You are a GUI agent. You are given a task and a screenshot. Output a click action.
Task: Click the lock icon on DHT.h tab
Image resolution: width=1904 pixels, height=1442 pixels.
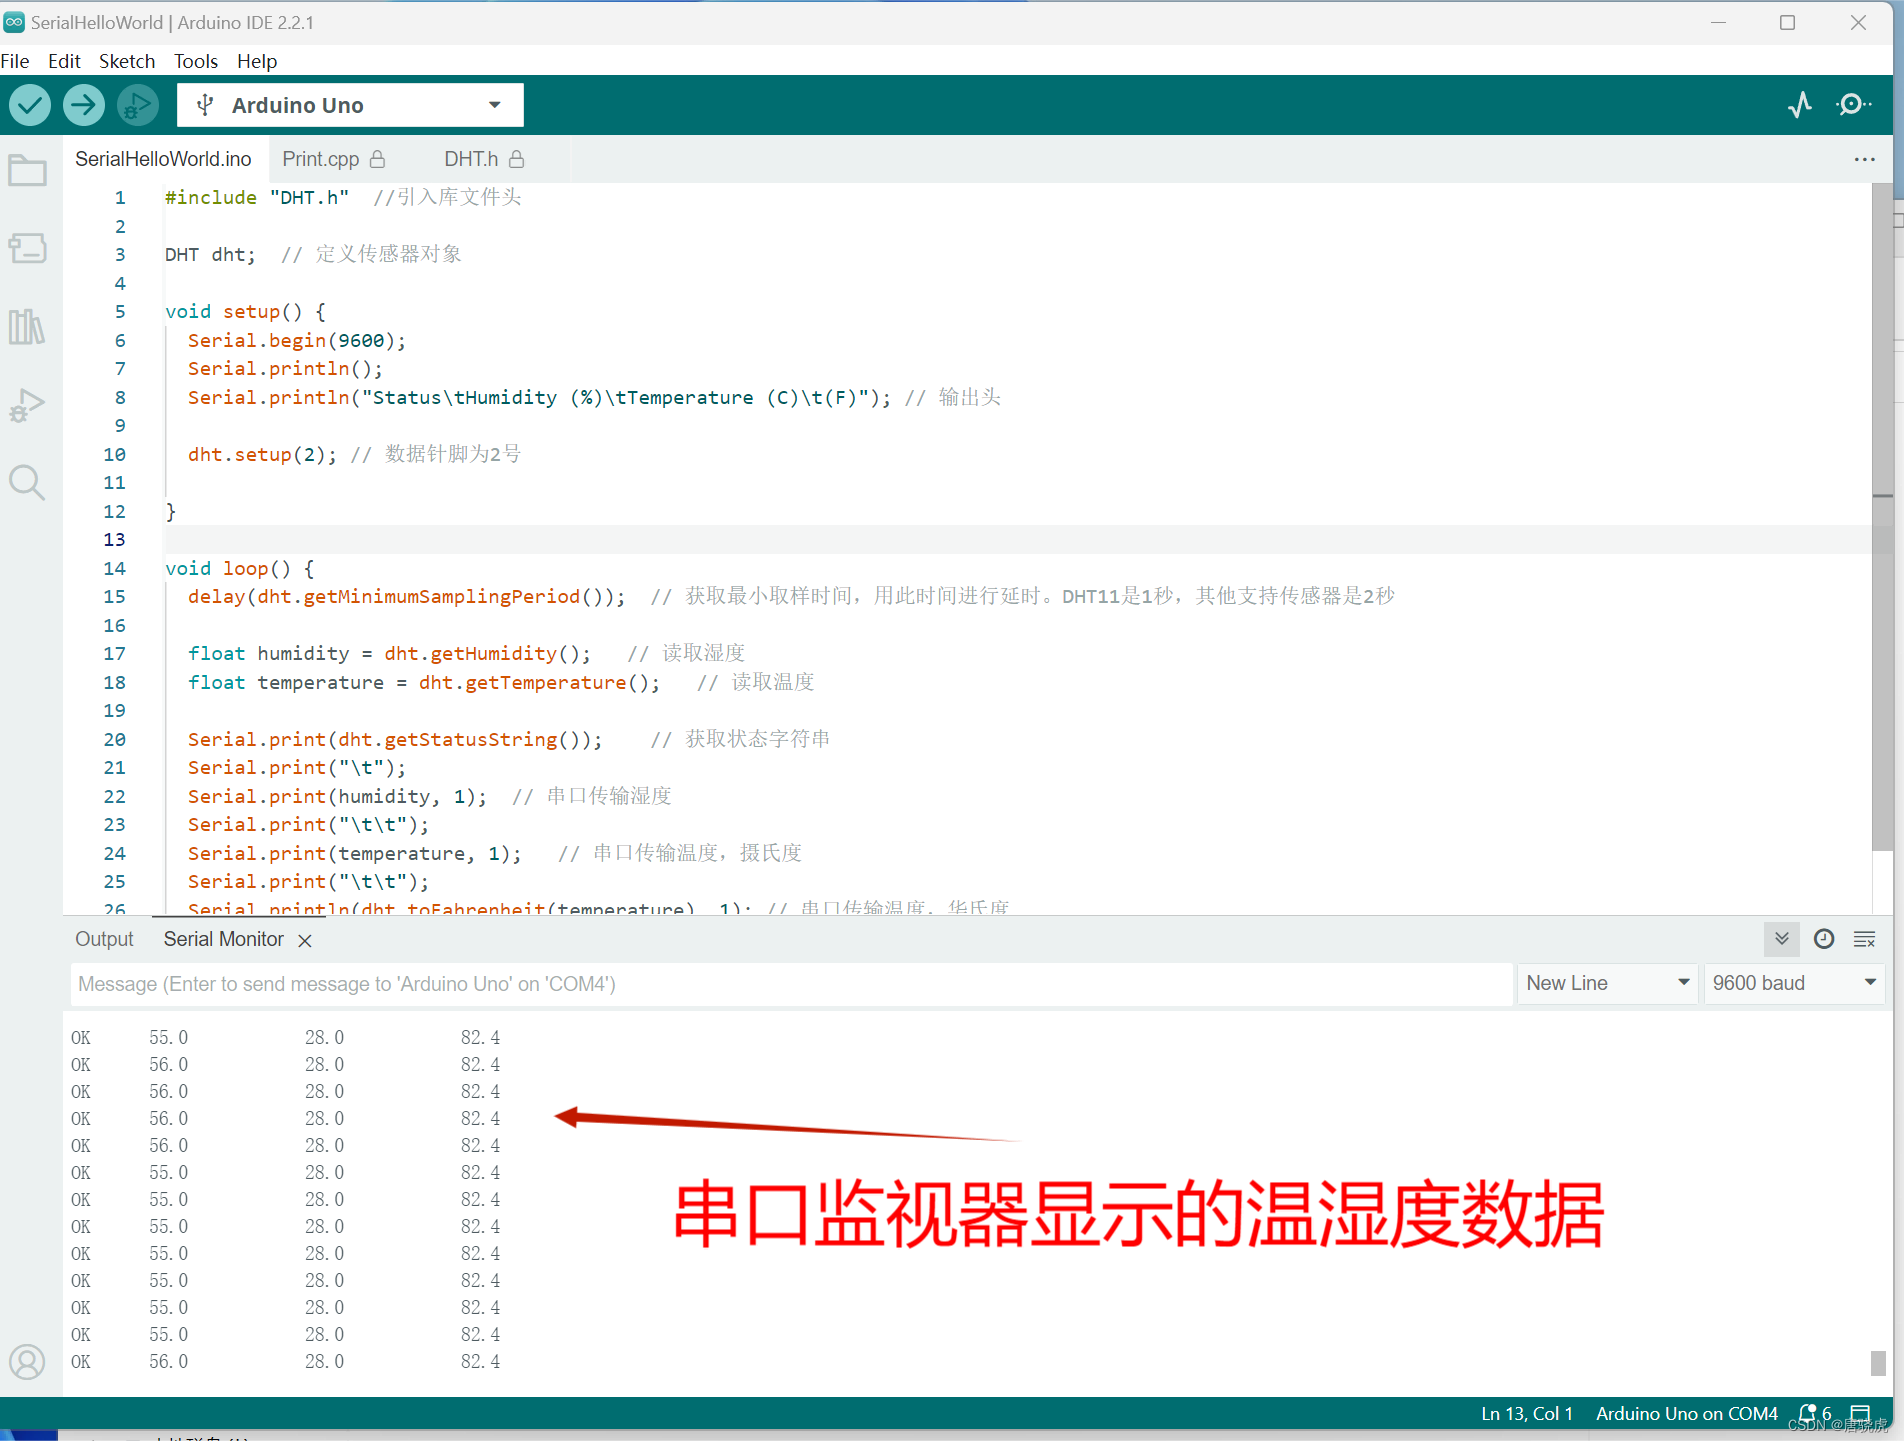(516, 159)
